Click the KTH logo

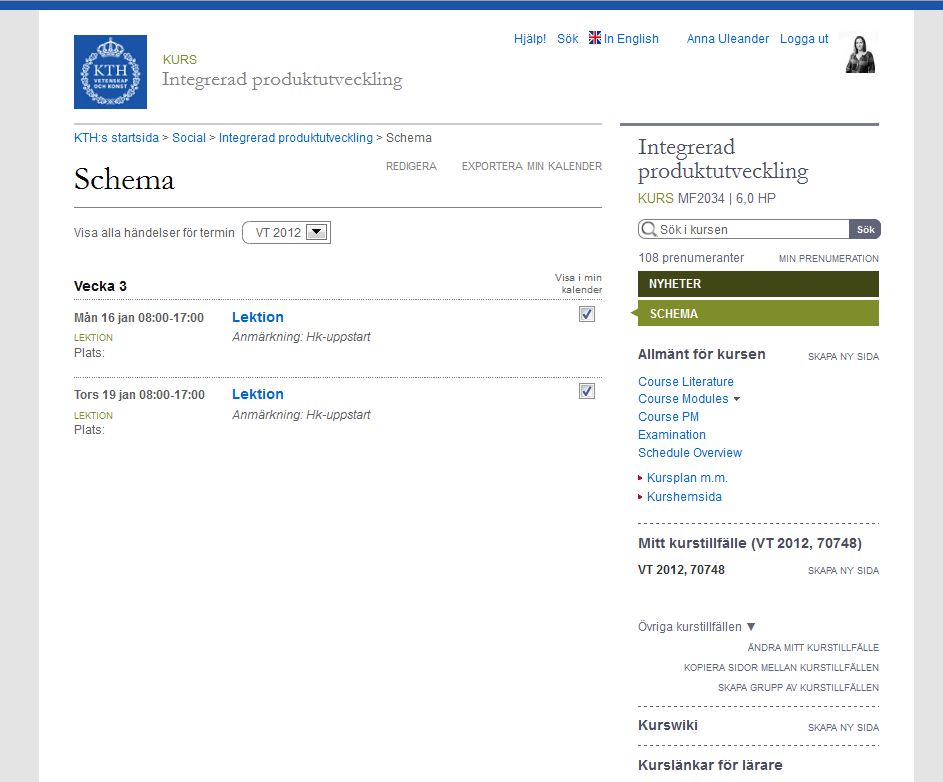tap(110, 72)
